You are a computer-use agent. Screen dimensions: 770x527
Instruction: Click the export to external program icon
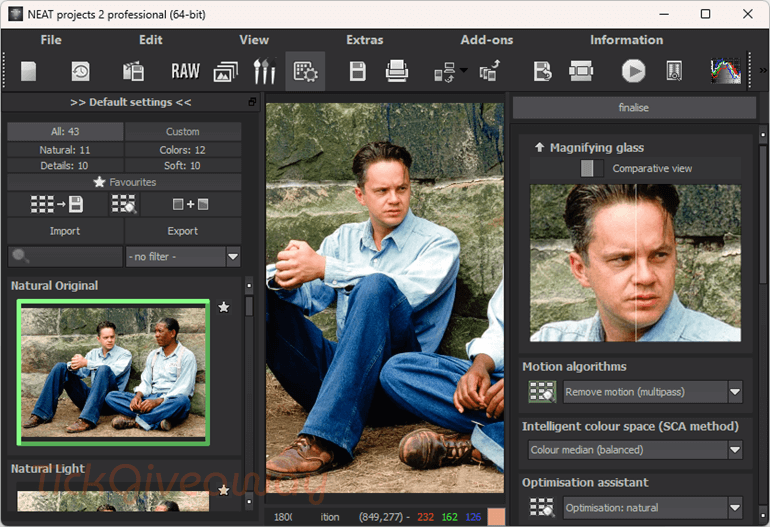445,72
